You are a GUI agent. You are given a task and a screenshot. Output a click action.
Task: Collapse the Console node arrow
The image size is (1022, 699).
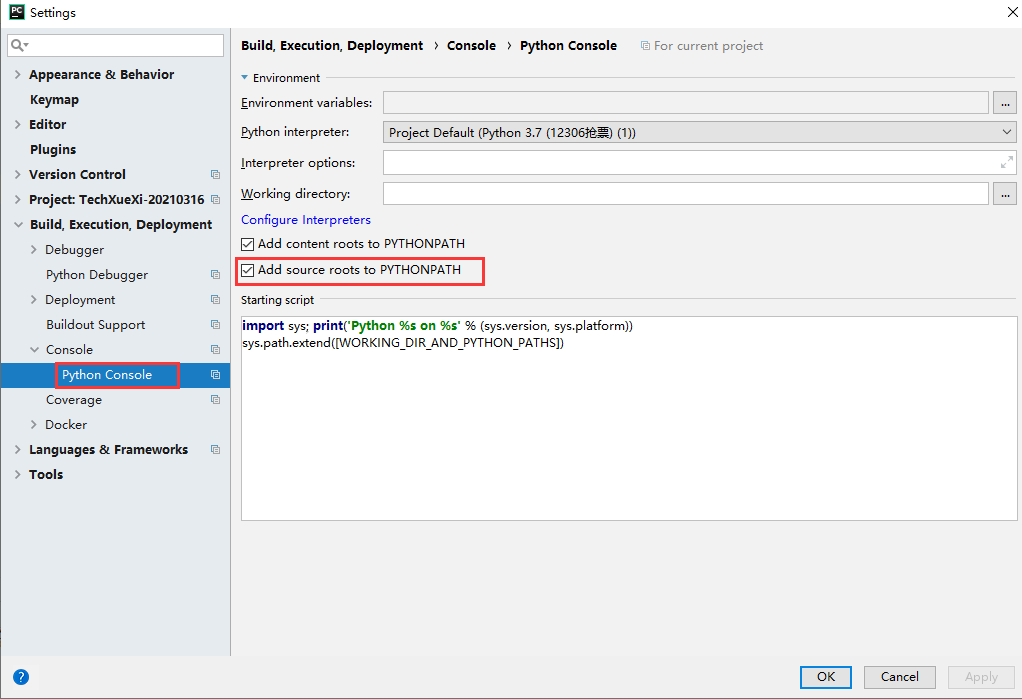click(x=35, y=350)
